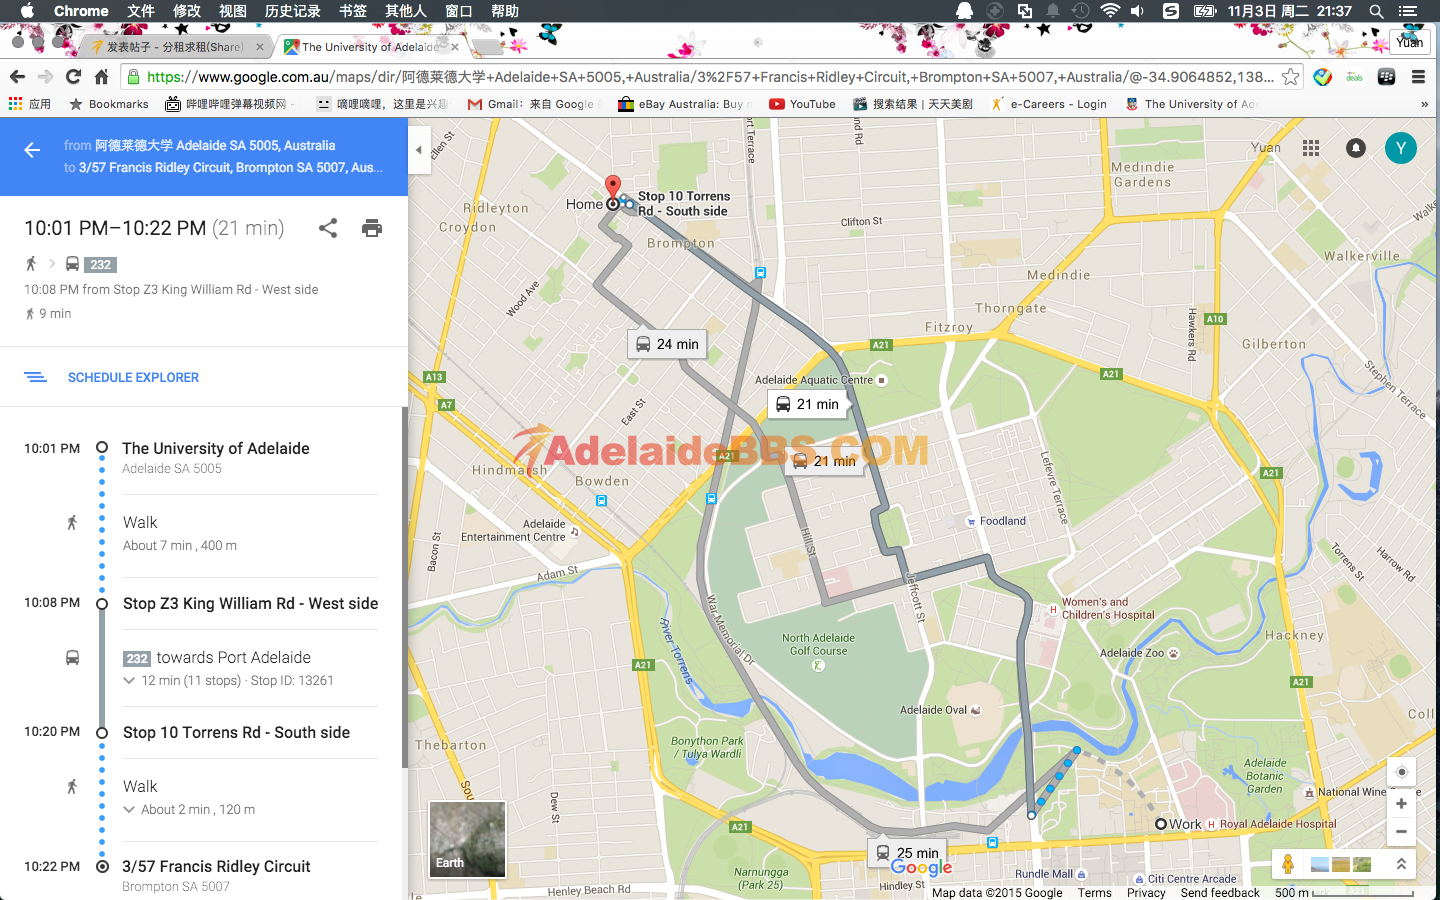The width and height of the screenshot is (1440, 900).
Task: Click the Chrome address bar URL
Action: coord(700,77)
